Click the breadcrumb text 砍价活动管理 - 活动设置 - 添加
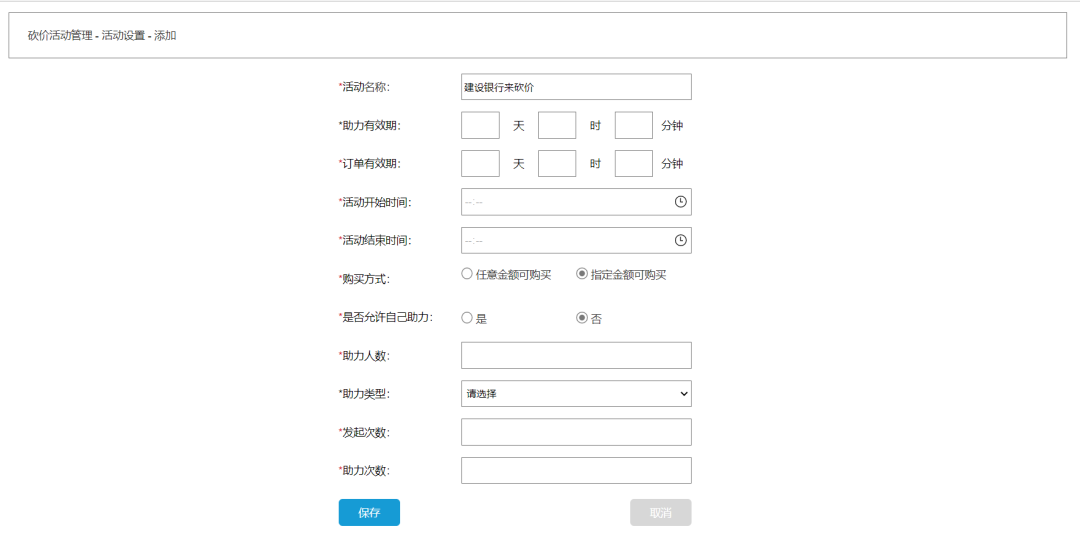Image resolution: width=1080 pixels, height=537 pixels. [x=102, y=35]
